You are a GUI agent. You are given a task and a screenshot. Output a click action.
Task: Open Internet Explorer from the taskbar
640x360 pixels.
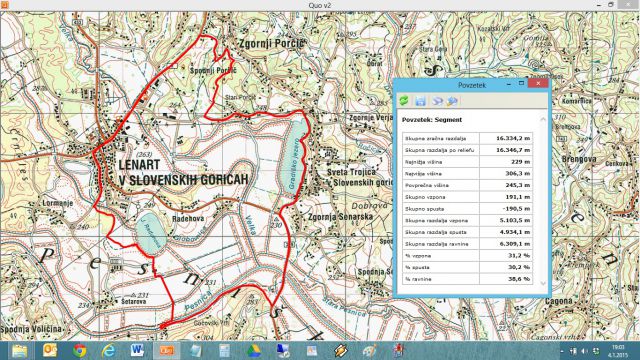click(109, 351)
